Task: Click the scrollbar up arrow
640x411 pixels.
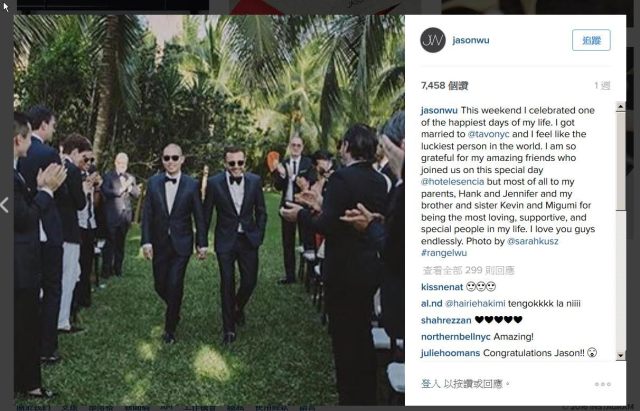Action: [x=620, y=107]
